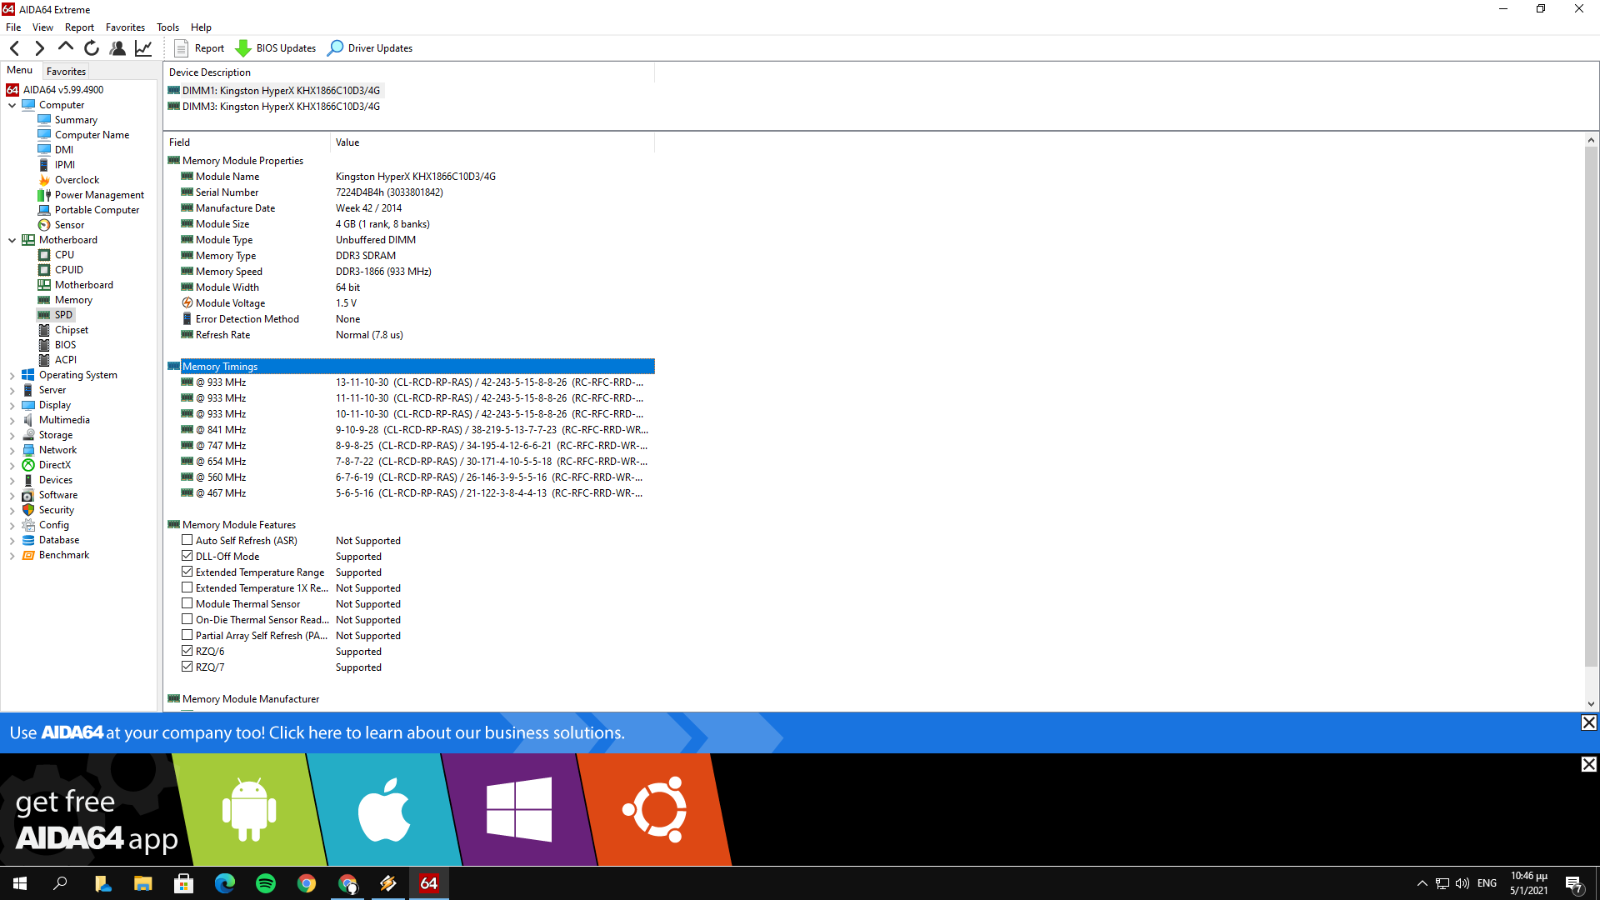1600x900 pixels.
Task: Check for Driver Updates
Action: tap(370, 48)
